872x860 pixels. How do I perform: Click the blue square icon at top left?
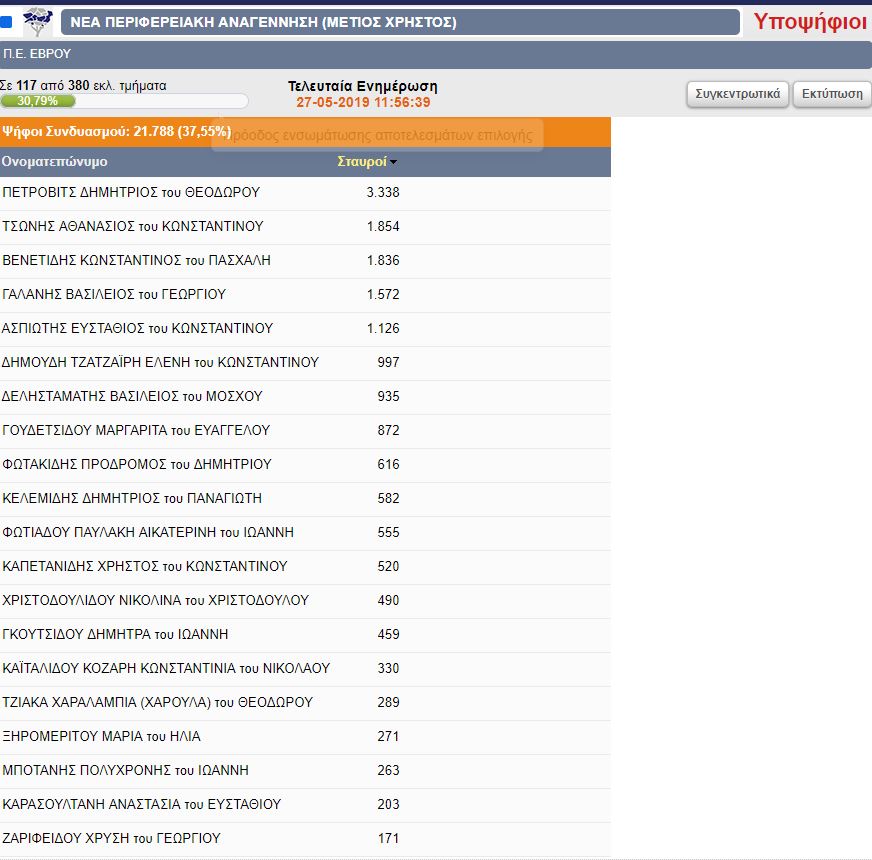click(x=6, y=22)
